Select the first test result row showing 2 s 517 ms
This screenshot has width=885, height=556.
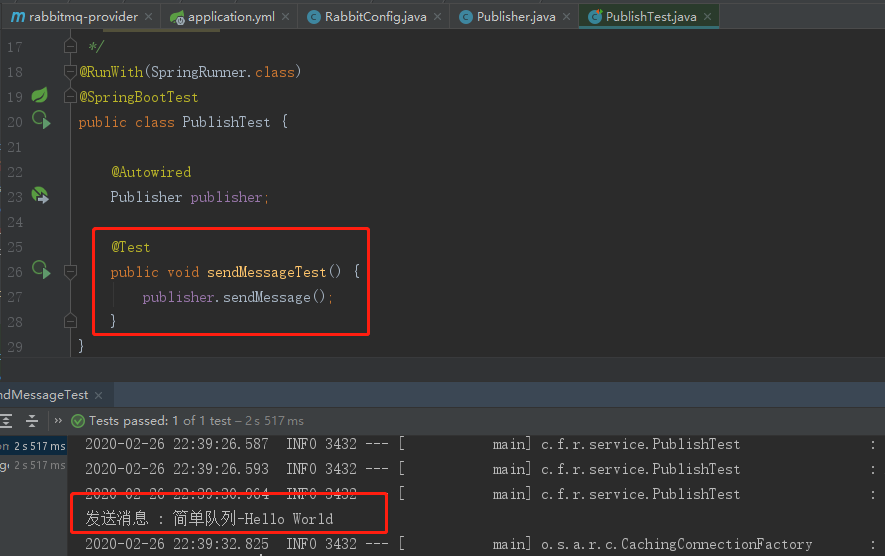point(33,446)
